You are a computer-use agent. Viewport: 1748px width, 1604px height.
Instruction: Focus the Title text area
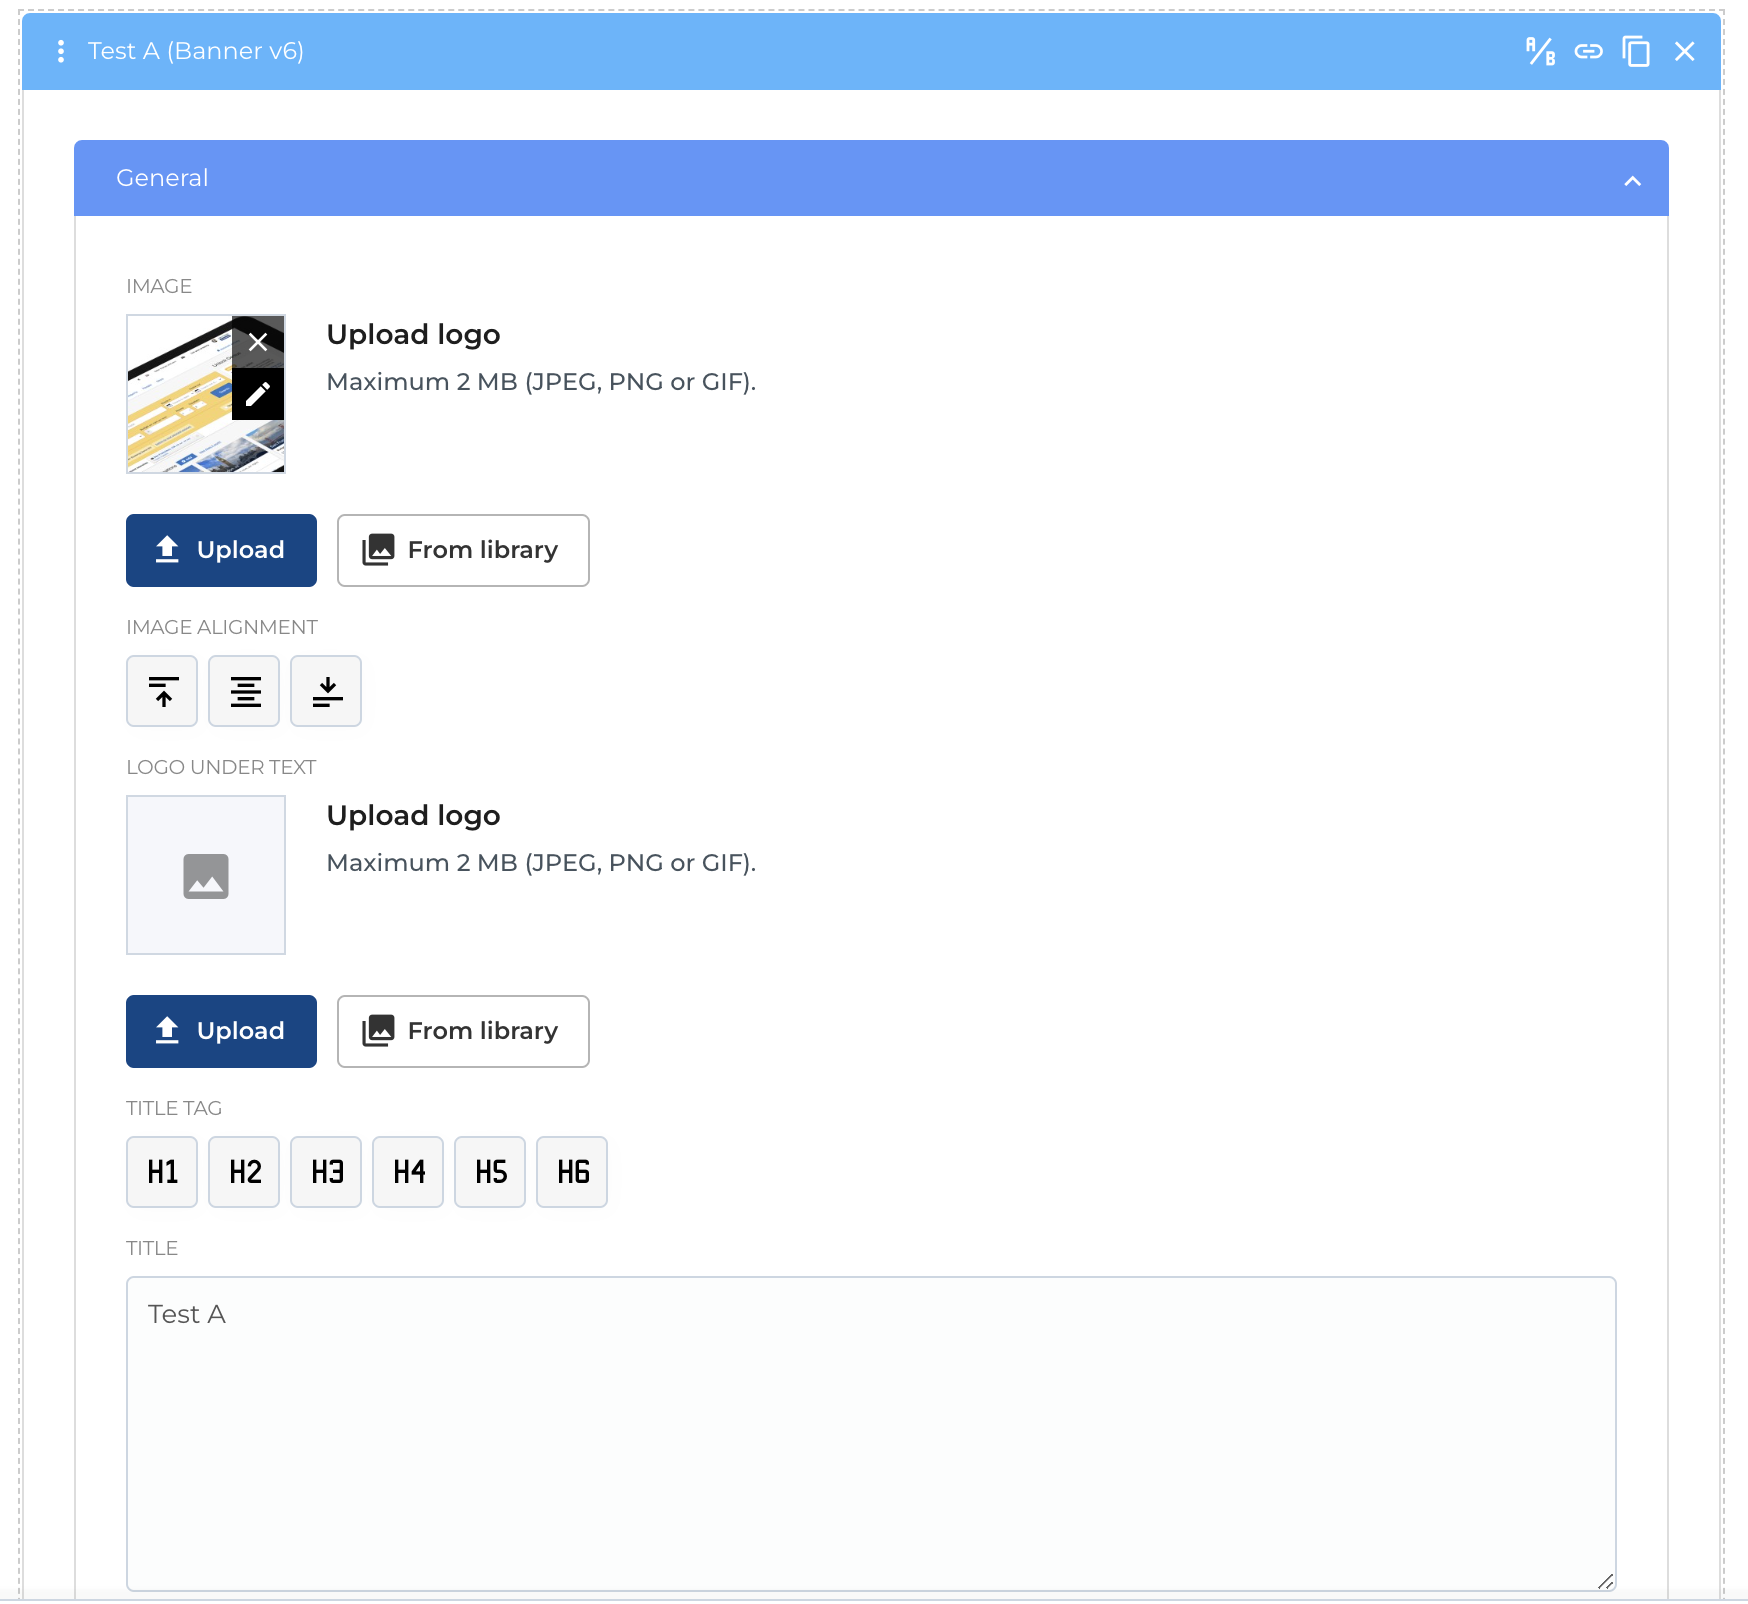click(871, 1434)
